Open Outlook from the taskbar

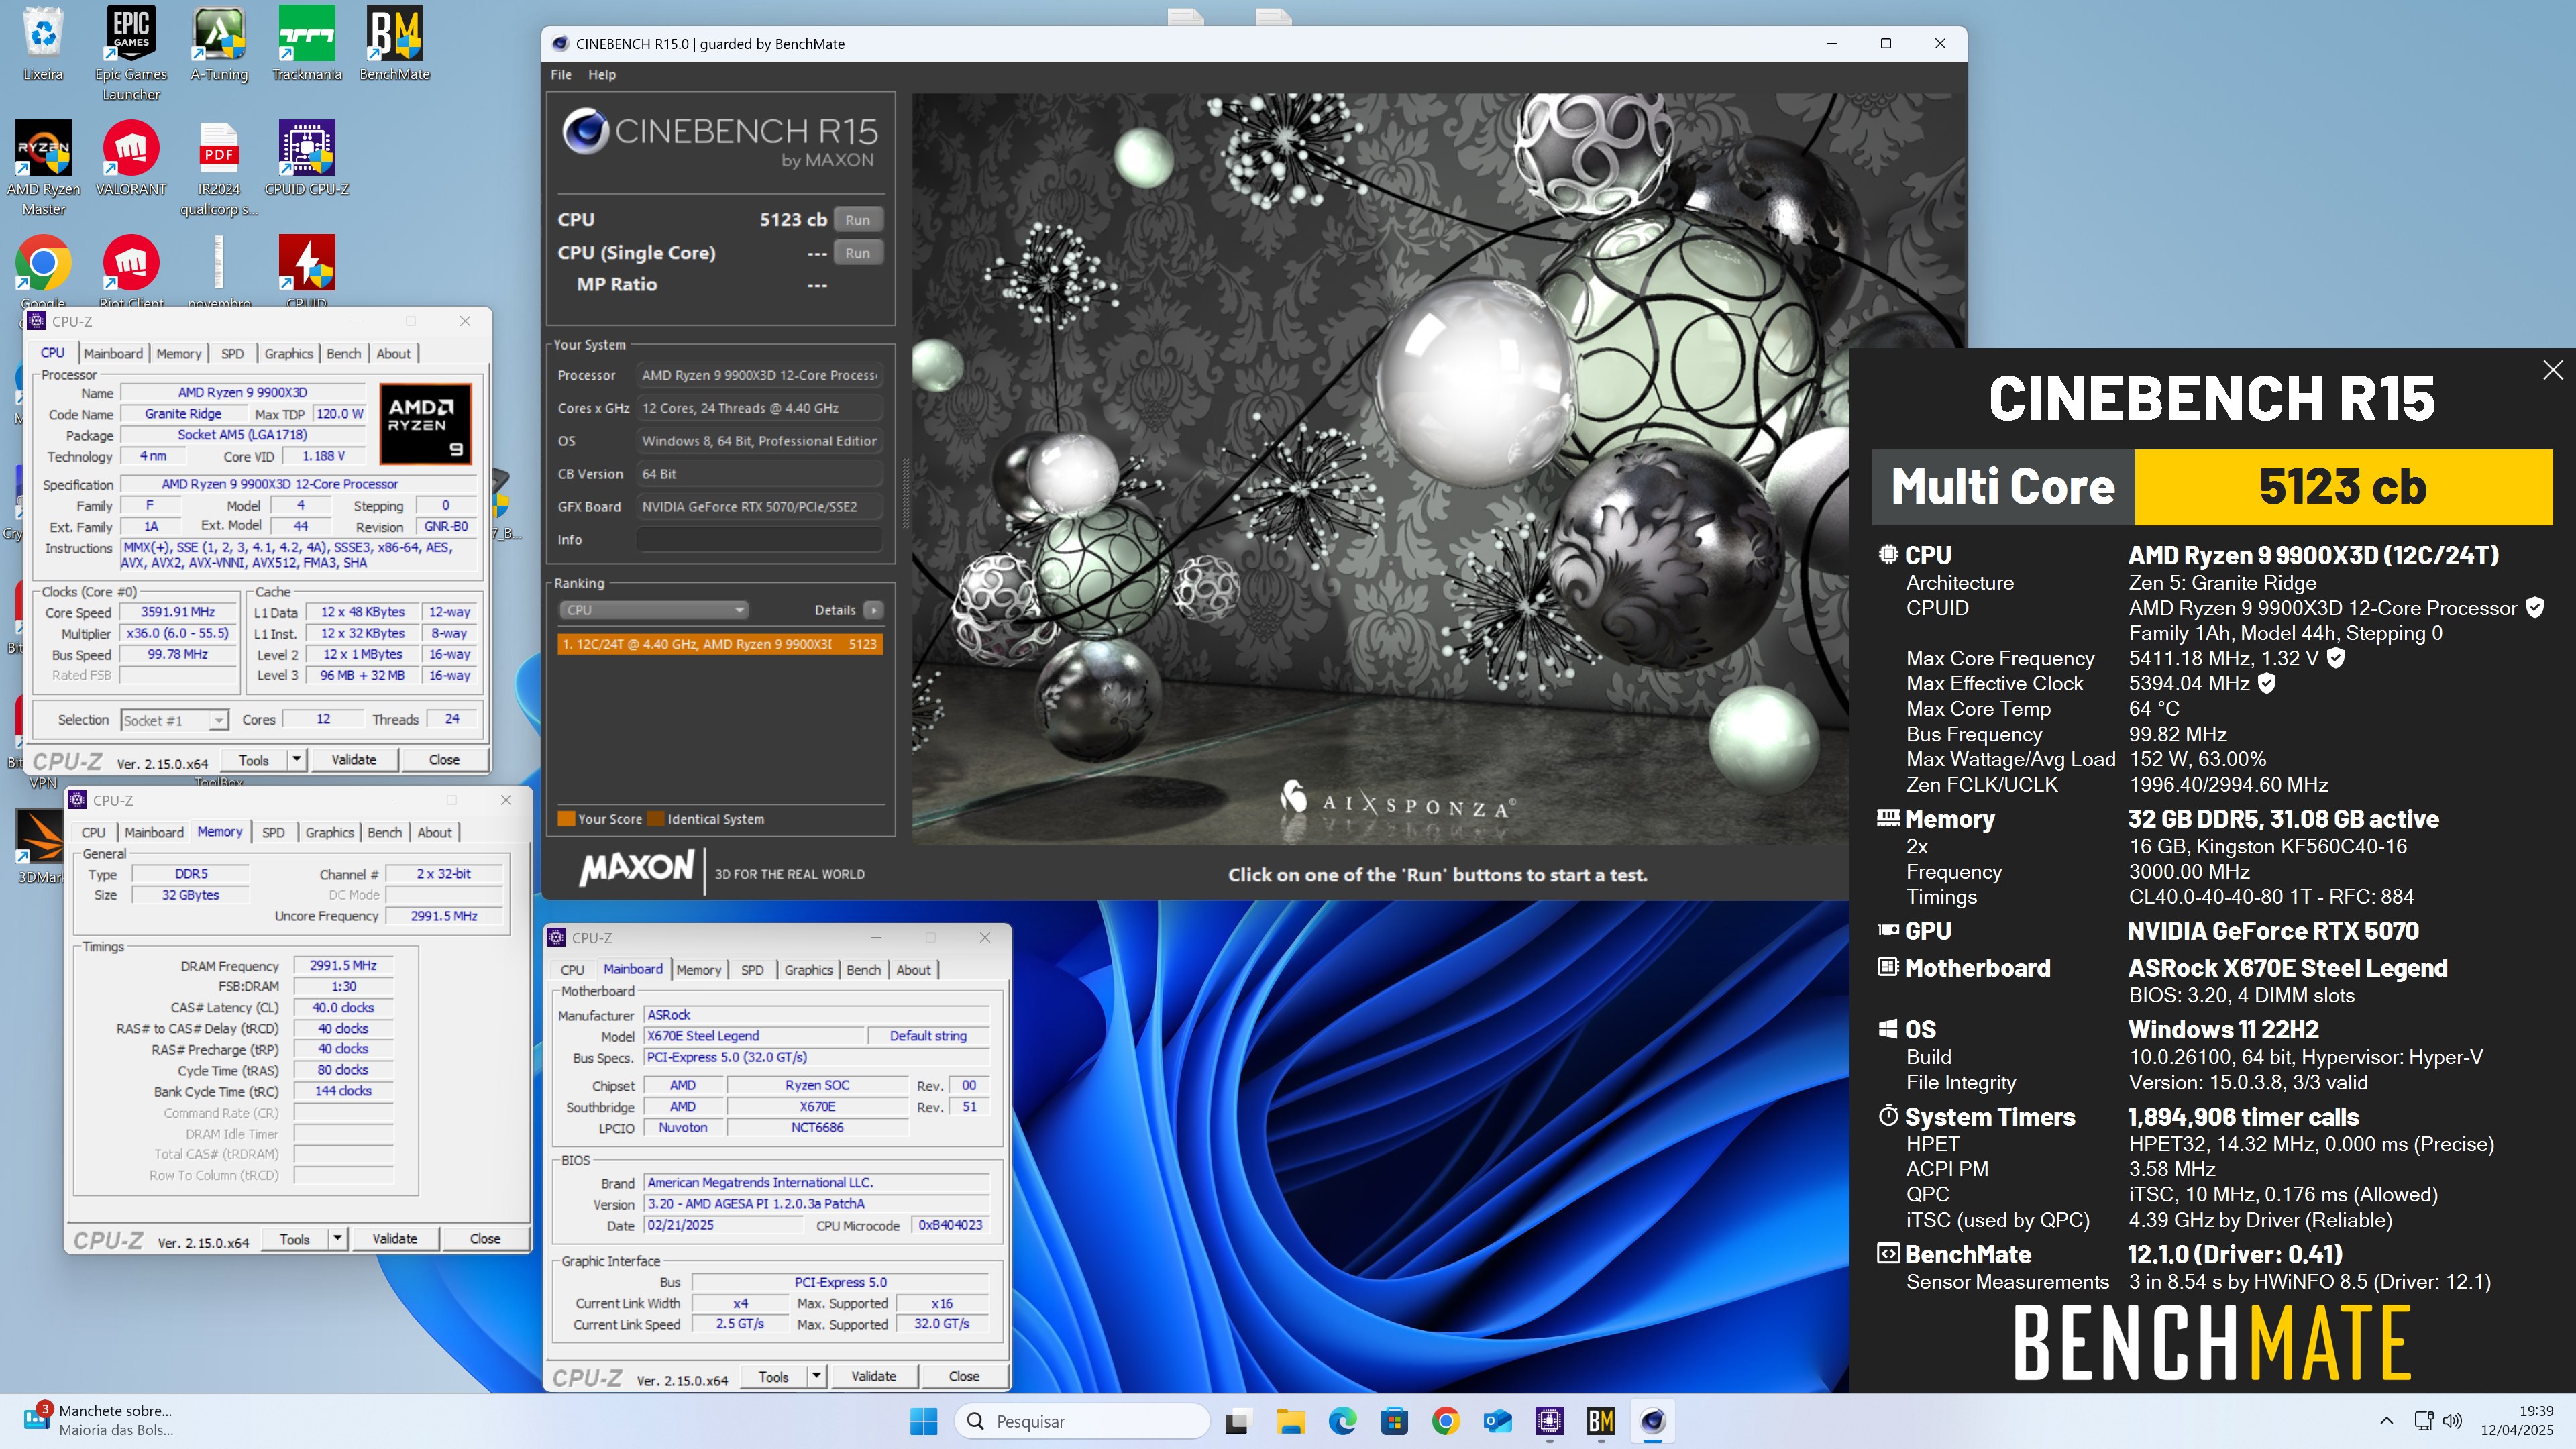pyautogui.click(x=1498, y=1421)
